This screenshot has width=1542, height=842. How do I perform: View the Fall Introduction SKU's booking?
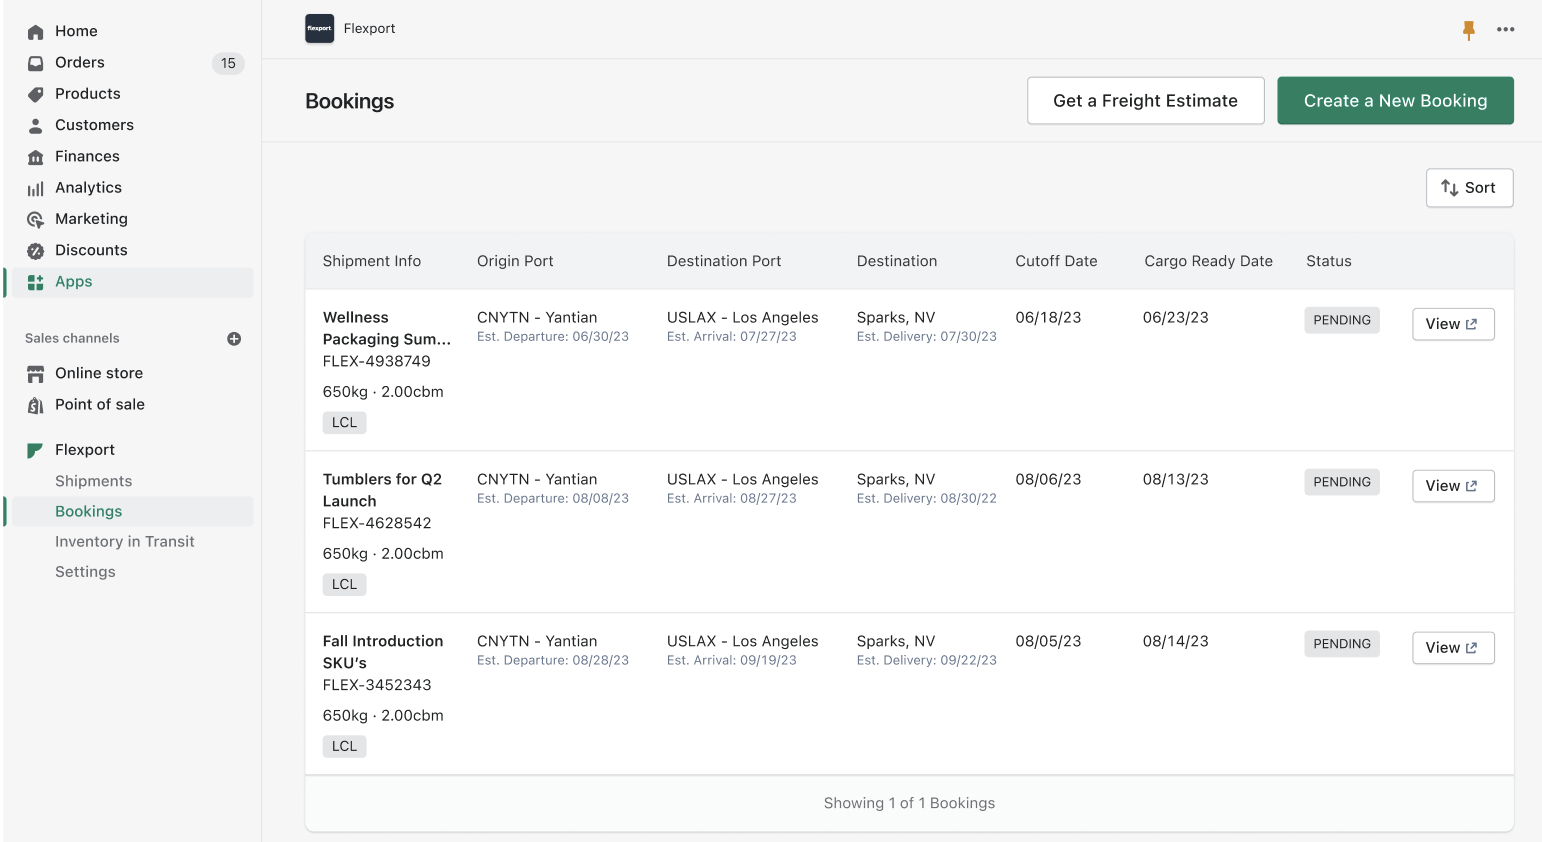click(1452, 648)
